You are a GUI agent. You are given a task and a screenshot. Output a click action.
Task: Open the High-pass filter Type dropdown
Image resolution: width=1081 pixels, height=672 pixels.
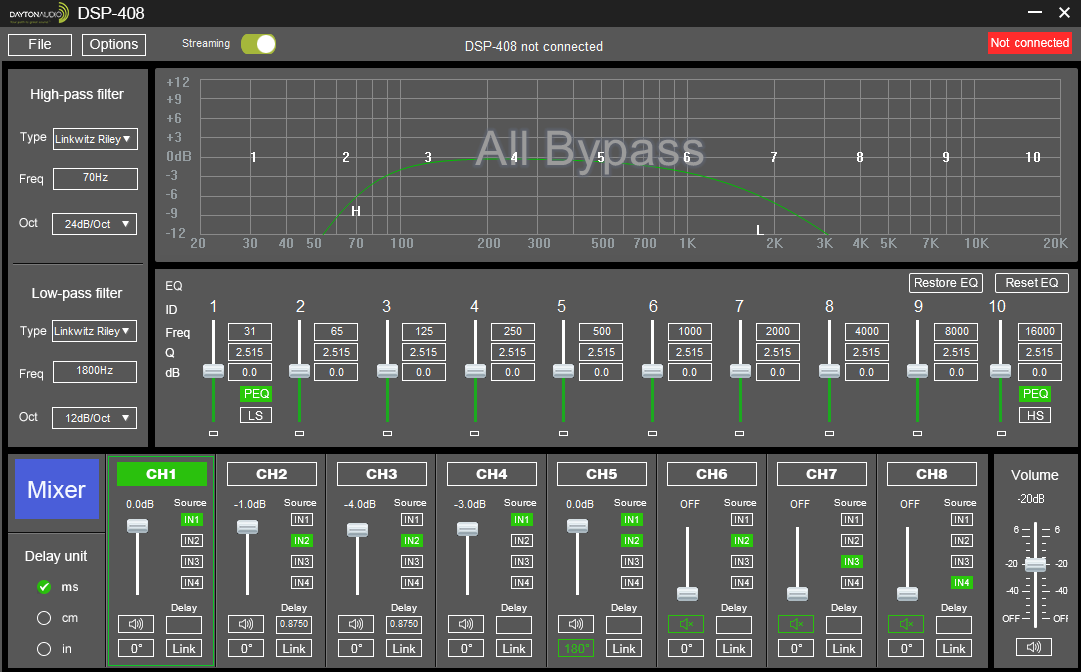[95, 139]
